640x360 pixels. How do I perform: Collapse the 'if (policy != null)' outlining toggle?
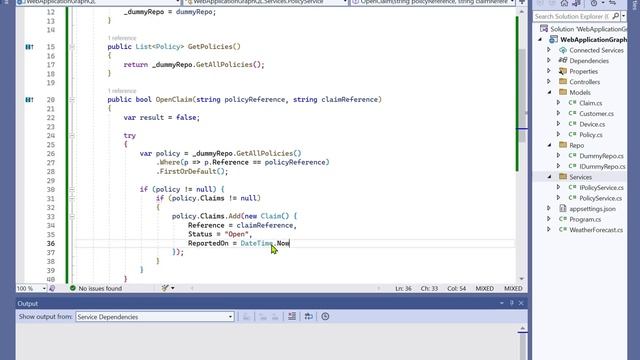[72, 189]
